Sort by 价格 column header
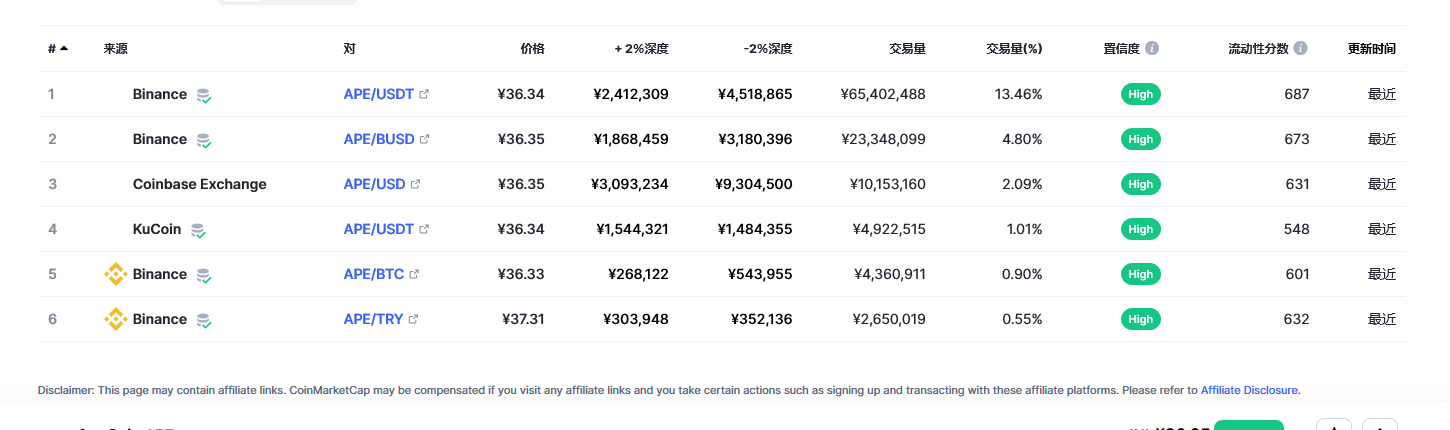The image size is (1450, 430). 533,48
